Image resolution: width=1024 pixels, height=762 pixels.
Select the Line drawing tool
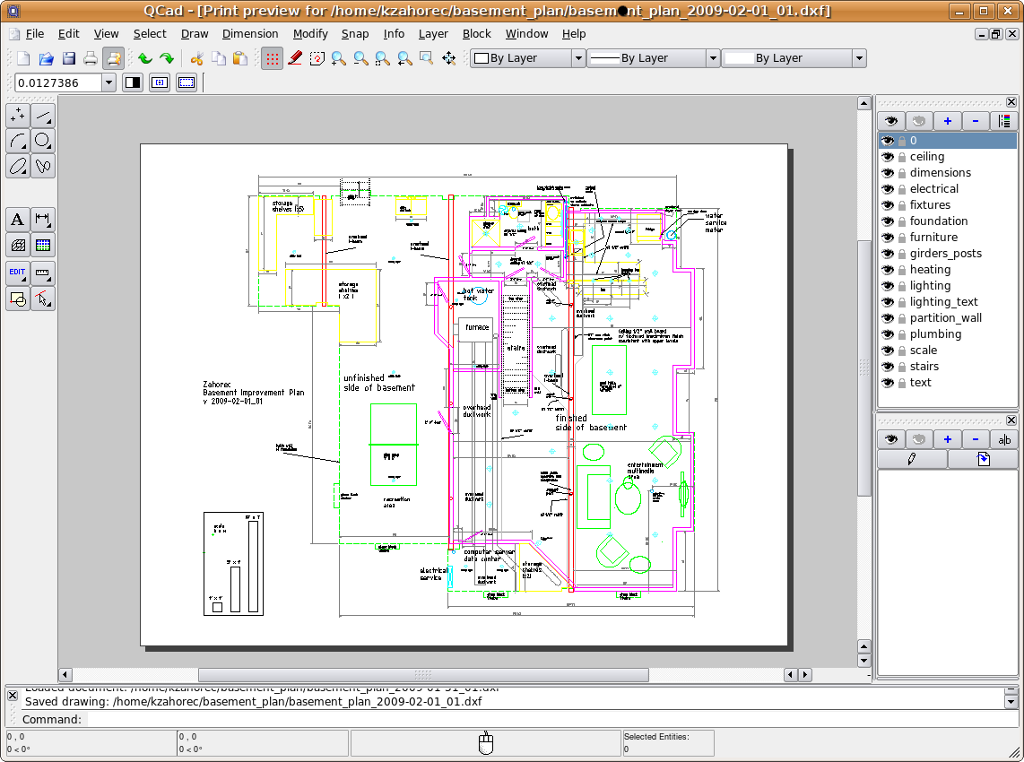point(43,115)
